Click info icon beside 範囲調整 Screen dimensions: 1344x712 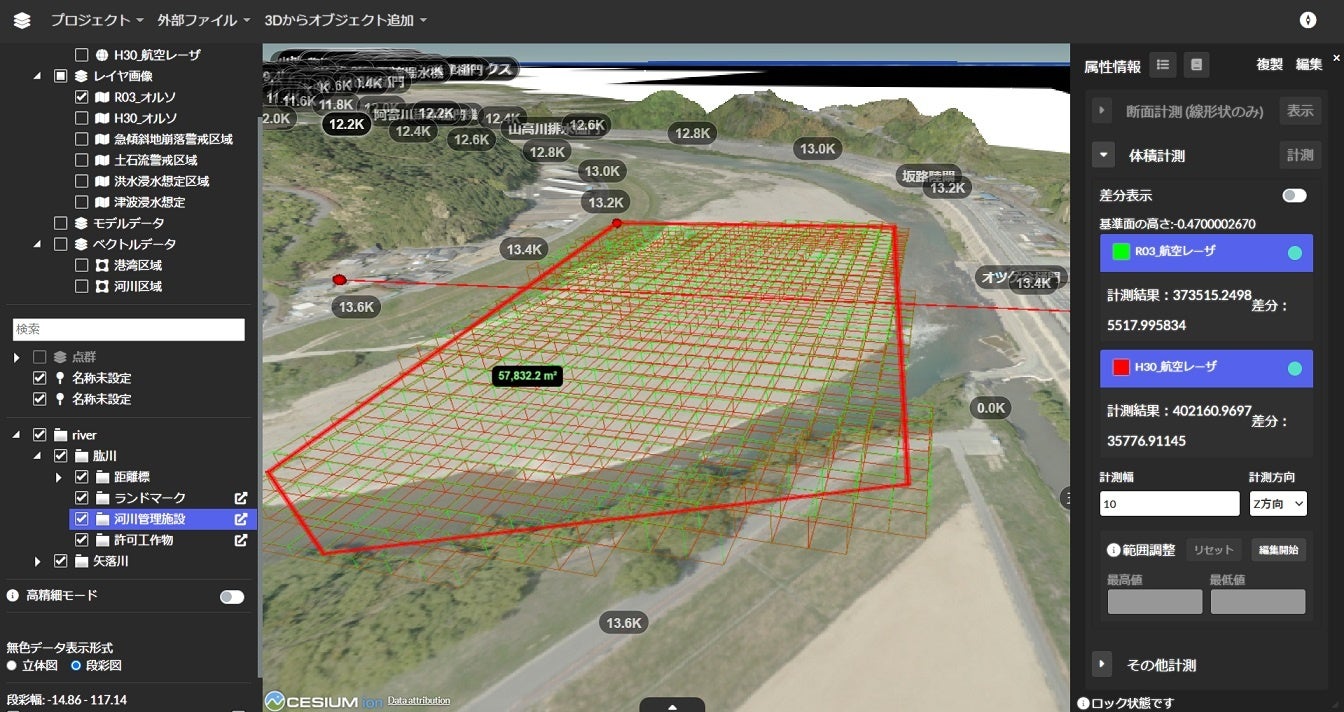point(1113,550)
